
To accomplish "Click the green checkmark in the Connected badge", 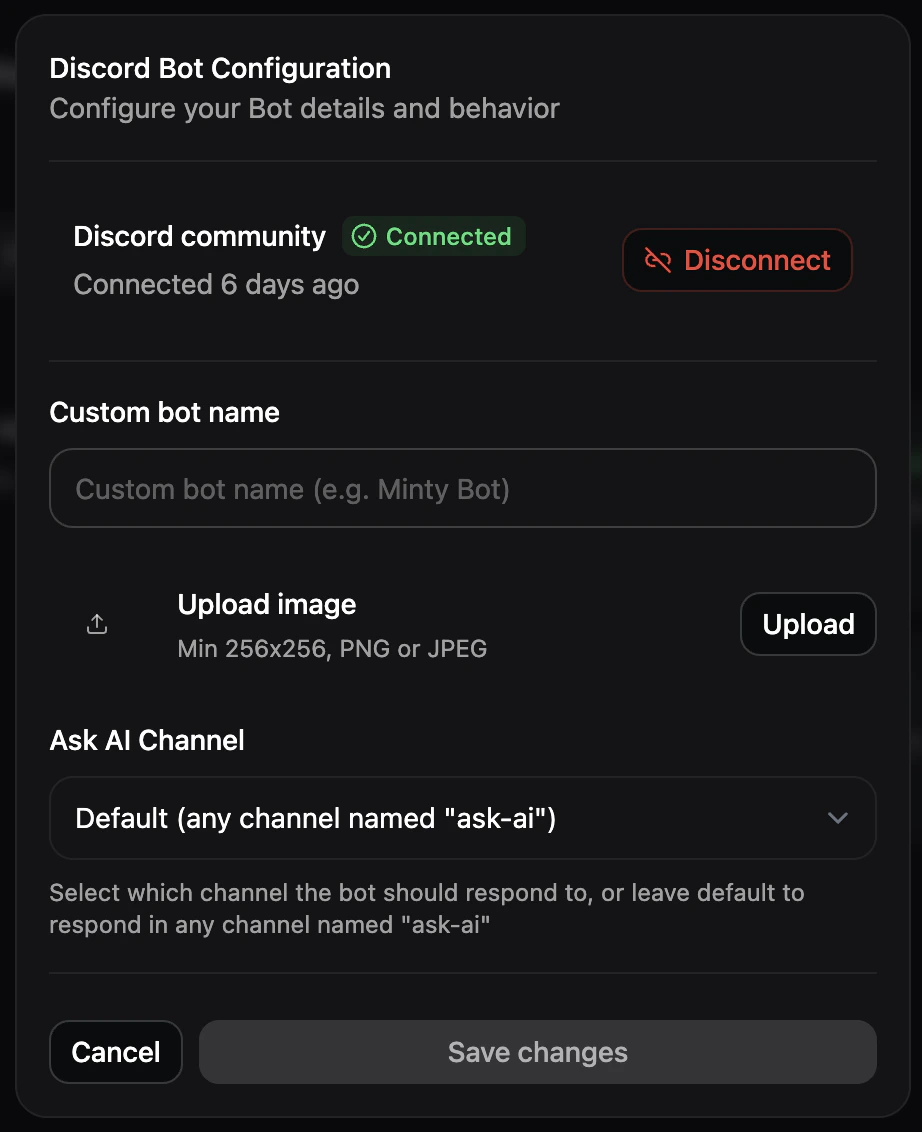I will coord(365,236).
